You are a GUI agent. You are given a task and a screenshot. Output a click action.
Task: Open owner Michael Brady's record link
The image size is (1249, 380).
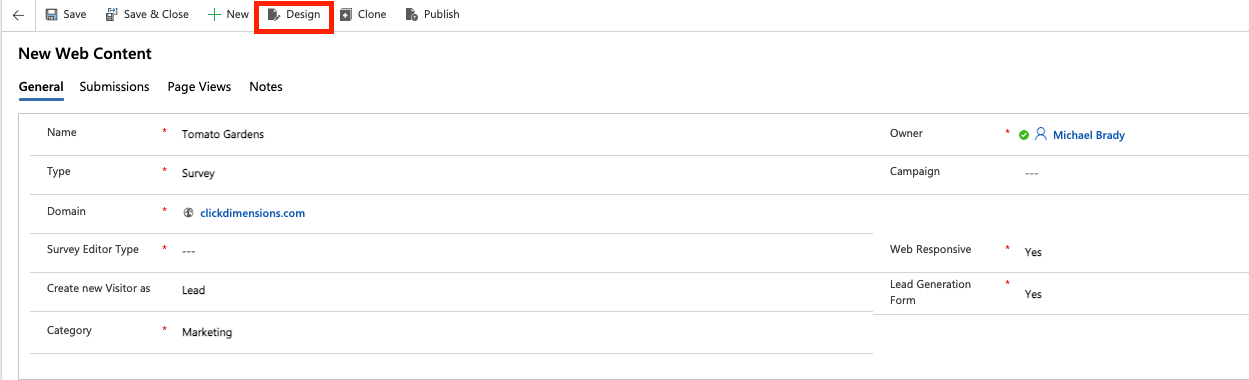pyautogui.click(x=1089, y=135)
